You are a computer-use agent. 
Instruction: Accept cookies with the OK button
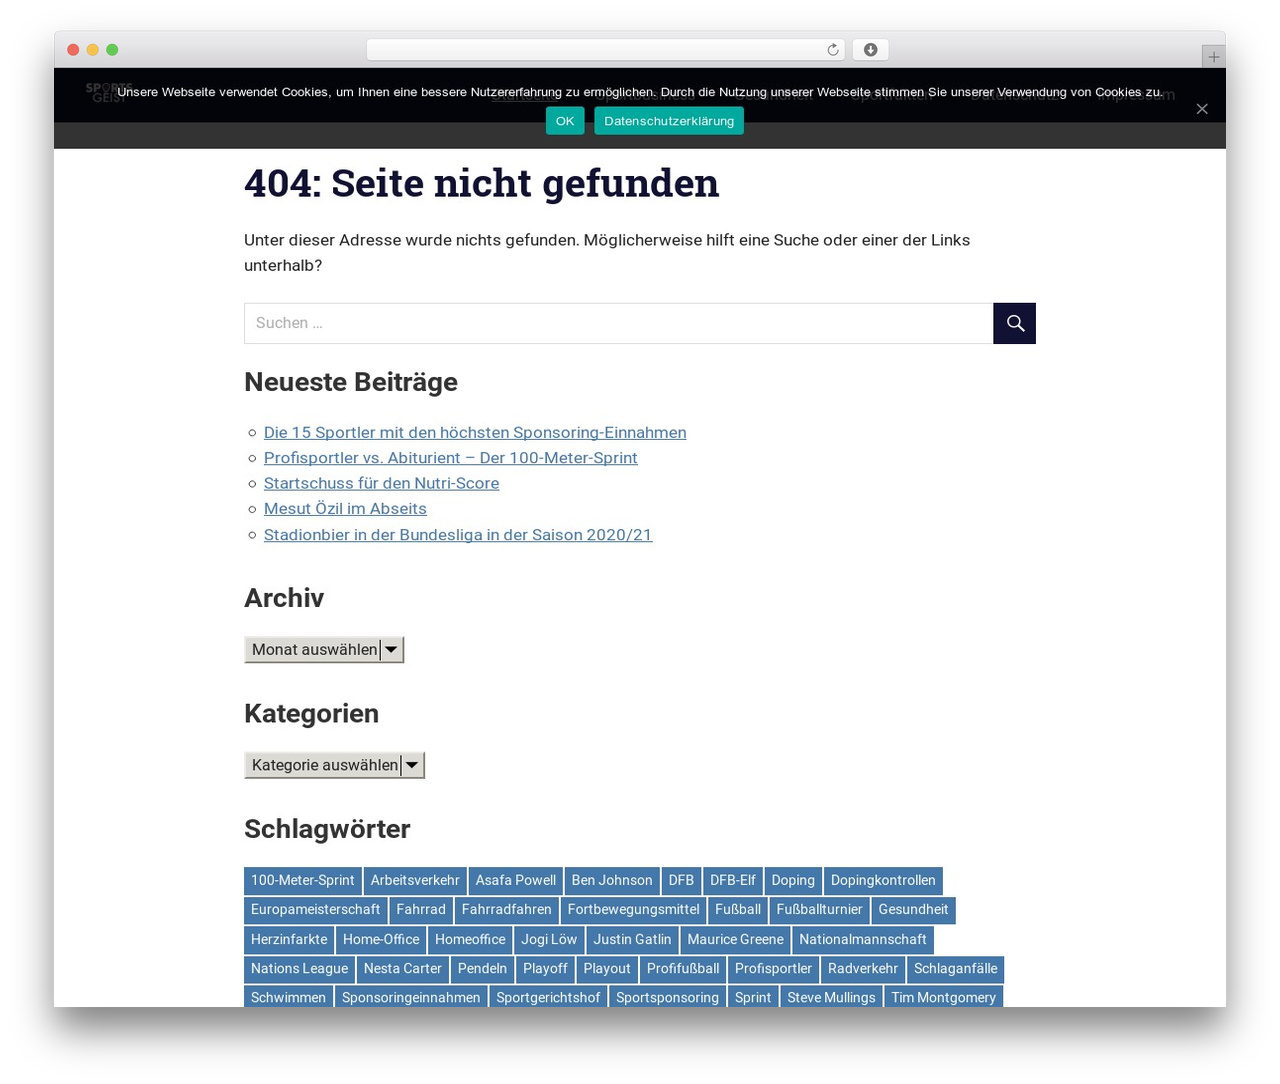pyautogui.click(x=565, y=121)
